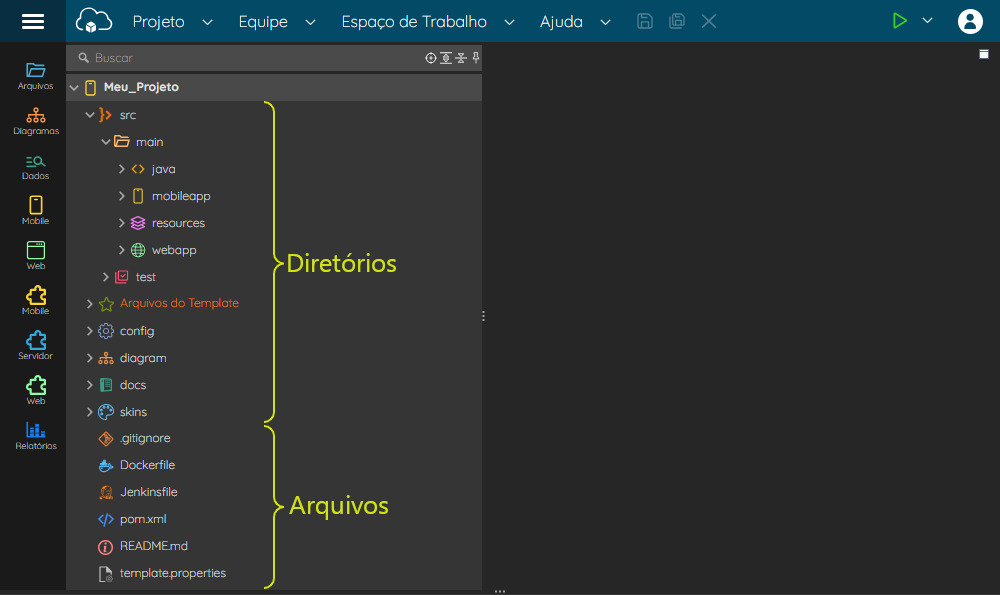Click the save file icon

645,21
